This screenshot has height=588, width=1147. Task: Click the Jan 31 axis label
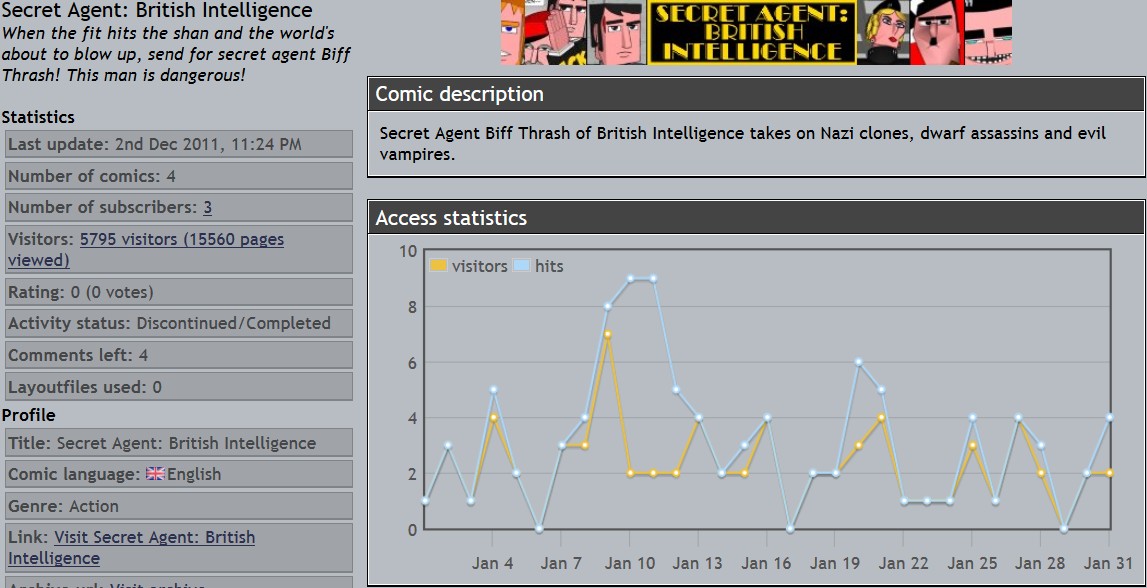pos(1108,563)
